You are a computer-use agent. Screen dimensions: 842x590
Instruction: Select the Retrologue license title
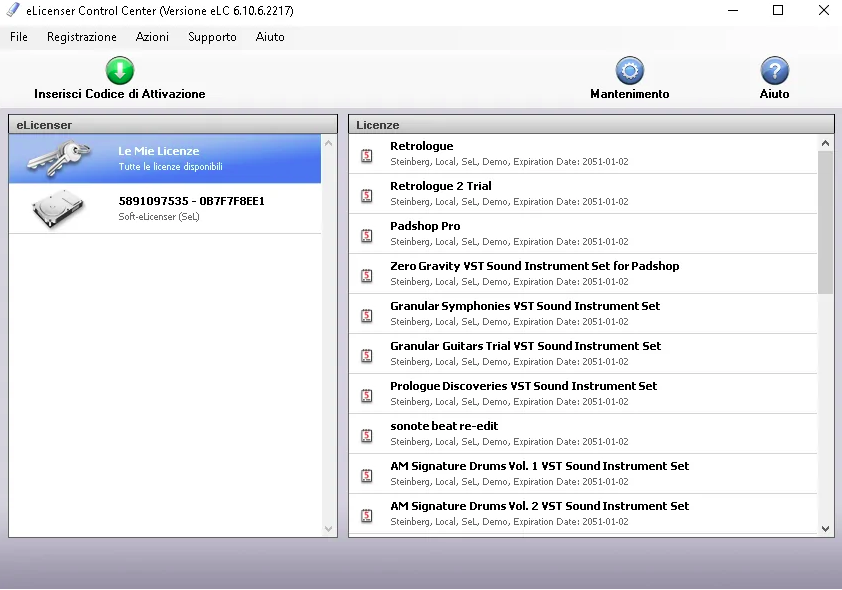tap(422, 146)
